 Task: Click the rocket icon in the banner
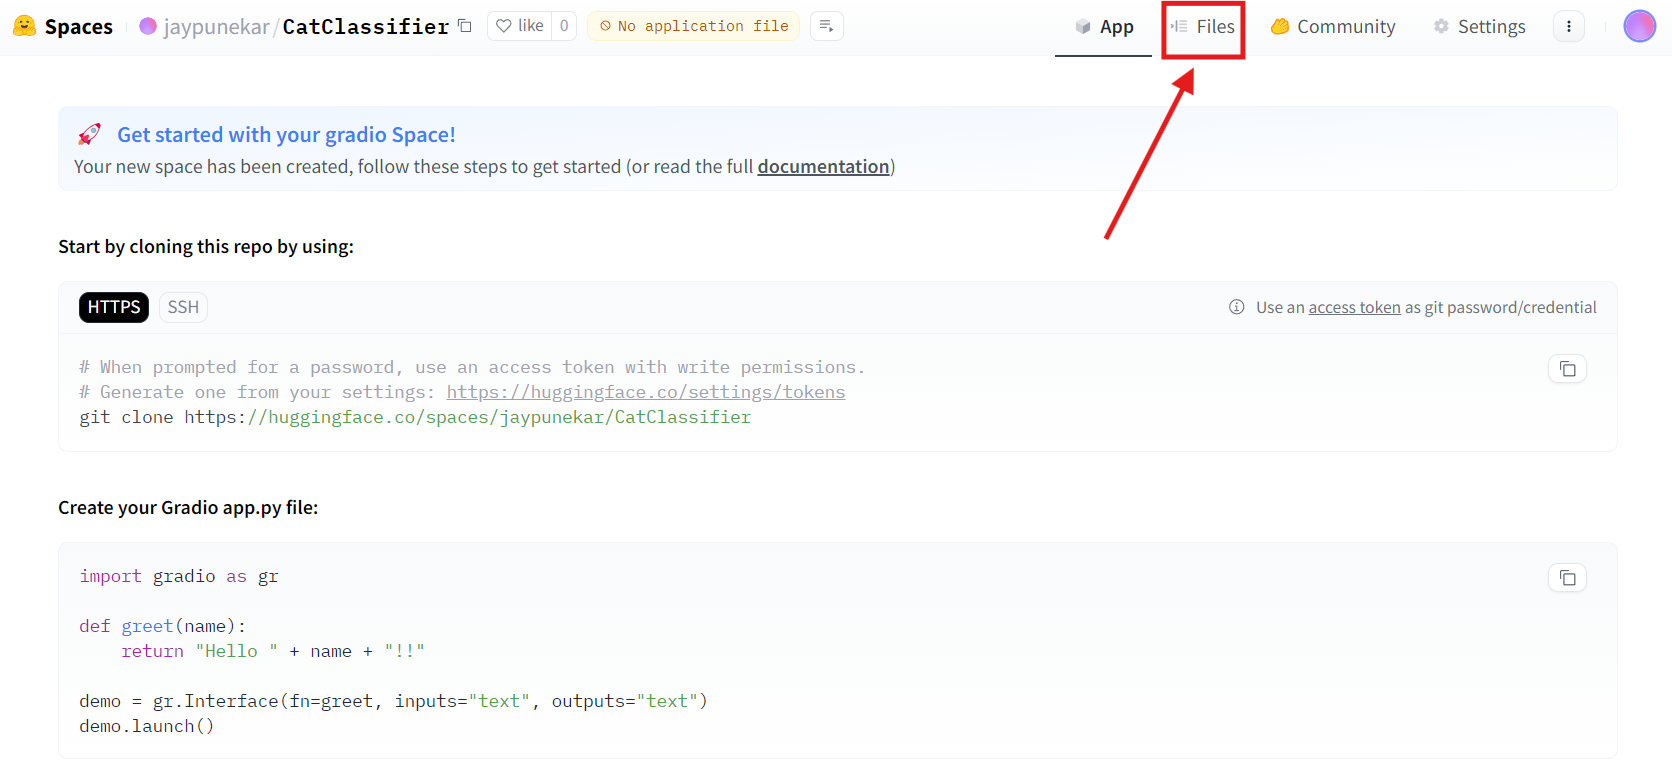tap(90, 134)
